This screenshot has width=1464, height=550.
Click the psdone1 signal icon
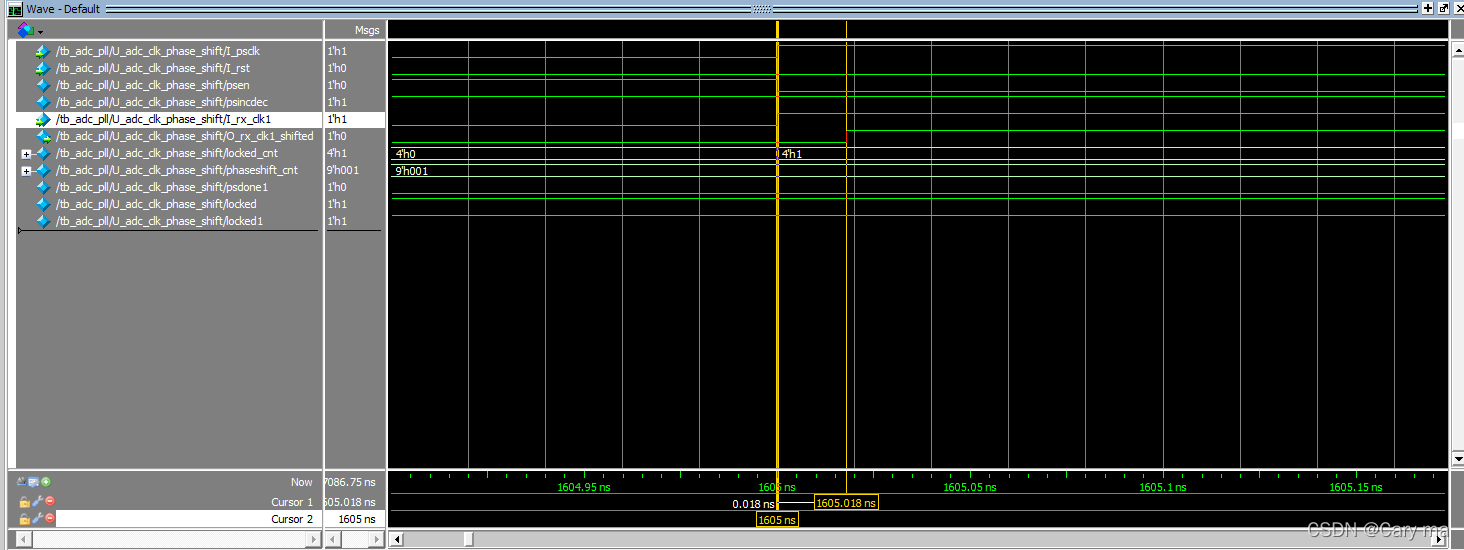(42, 187)
